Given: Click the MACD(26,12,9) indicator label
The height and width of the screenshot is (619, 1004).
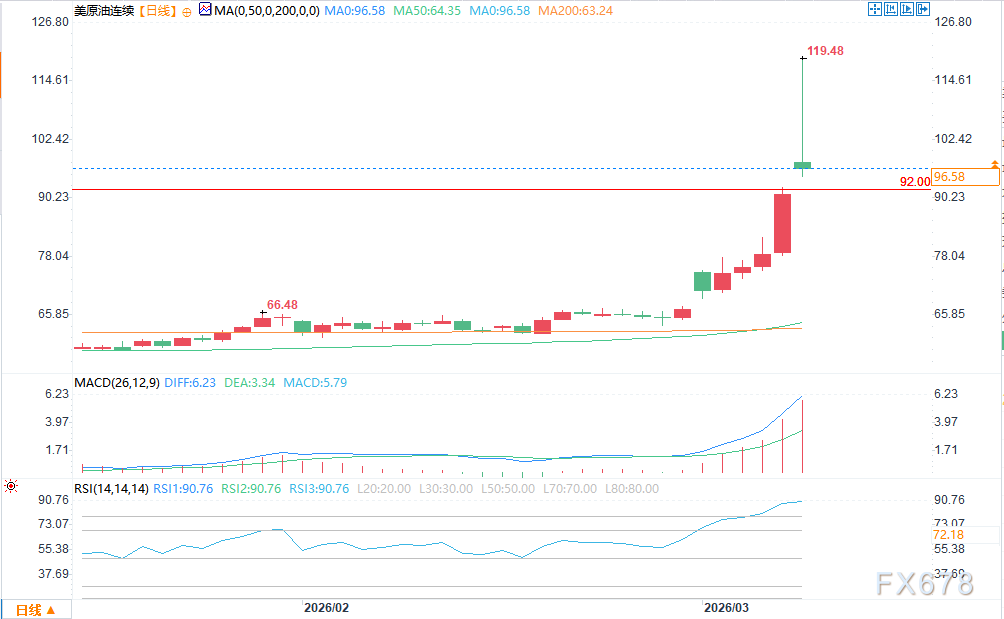Looking at the screenshot, I should 117,383.
